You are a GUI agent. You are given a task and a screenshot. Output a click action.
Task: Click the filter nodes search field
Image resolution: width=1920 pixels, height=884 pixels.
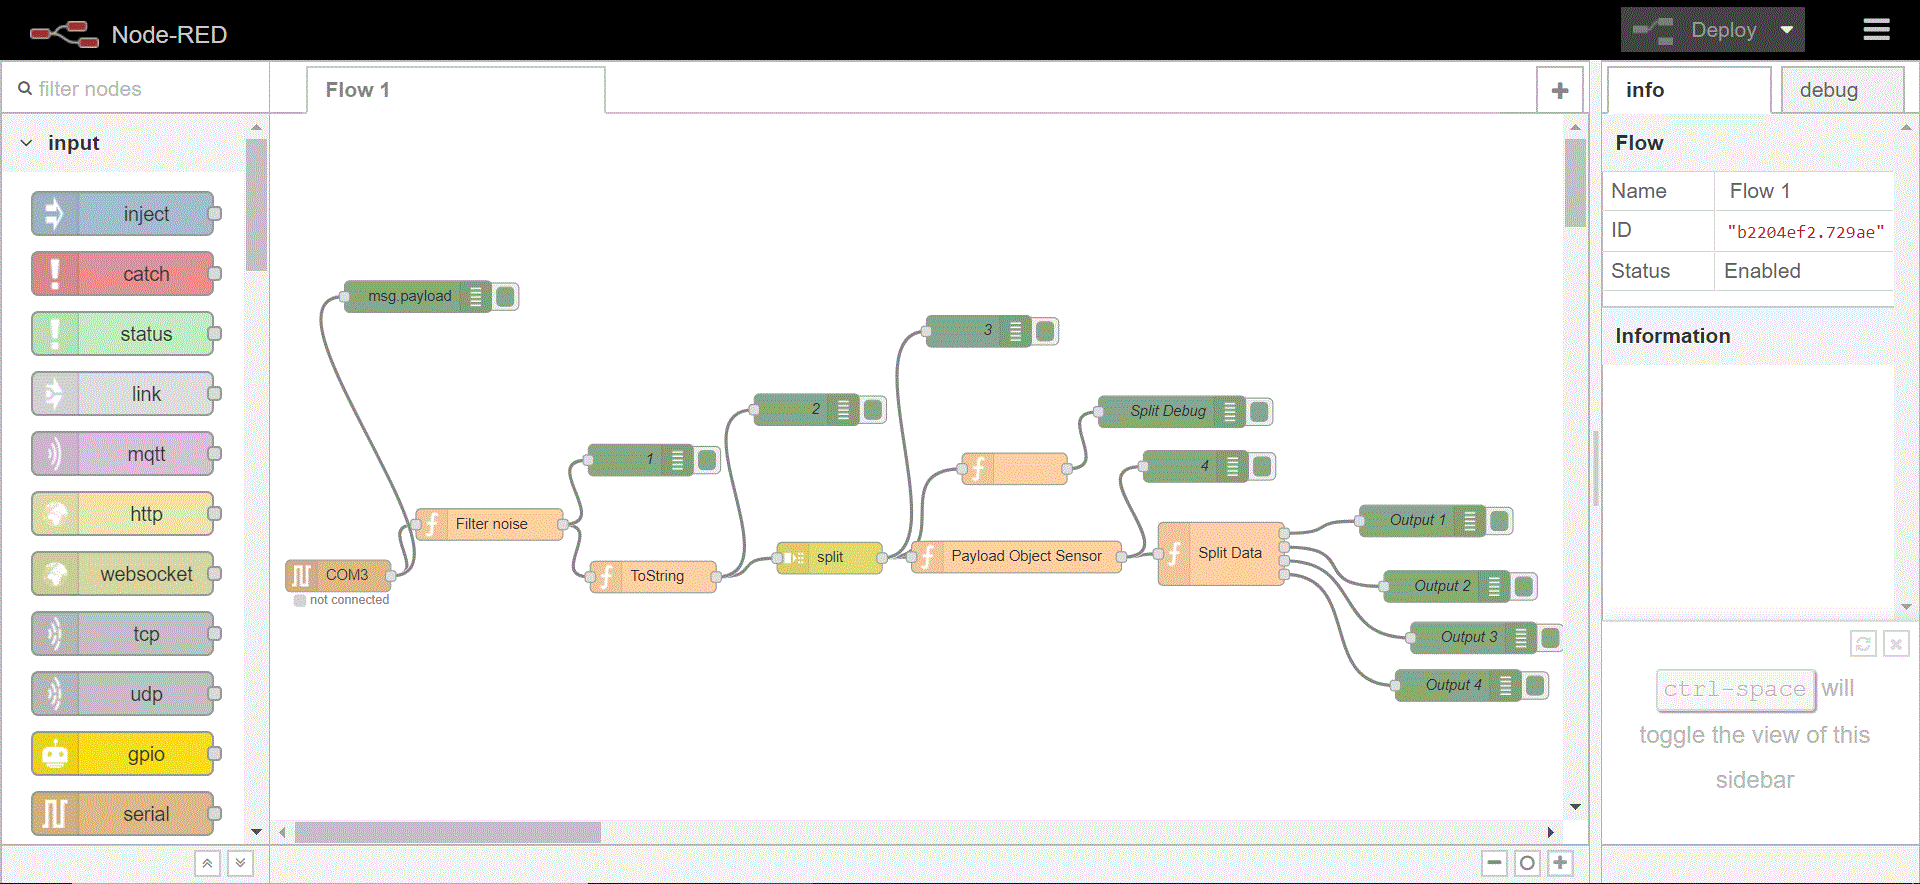click(x=140, y=89)
